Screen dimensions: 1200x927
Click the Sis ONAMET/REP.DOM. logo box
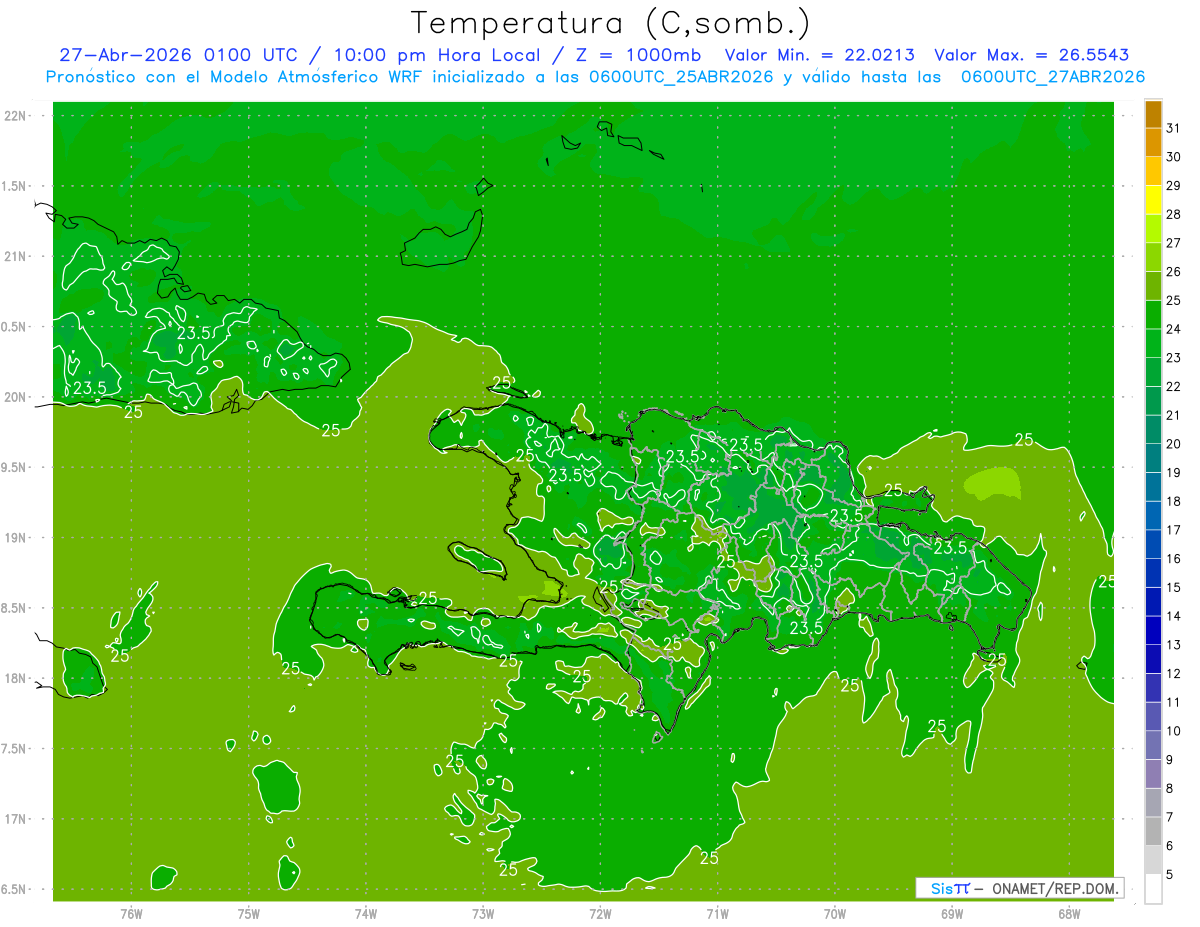pyautogui.click(x=1019, y=888)
